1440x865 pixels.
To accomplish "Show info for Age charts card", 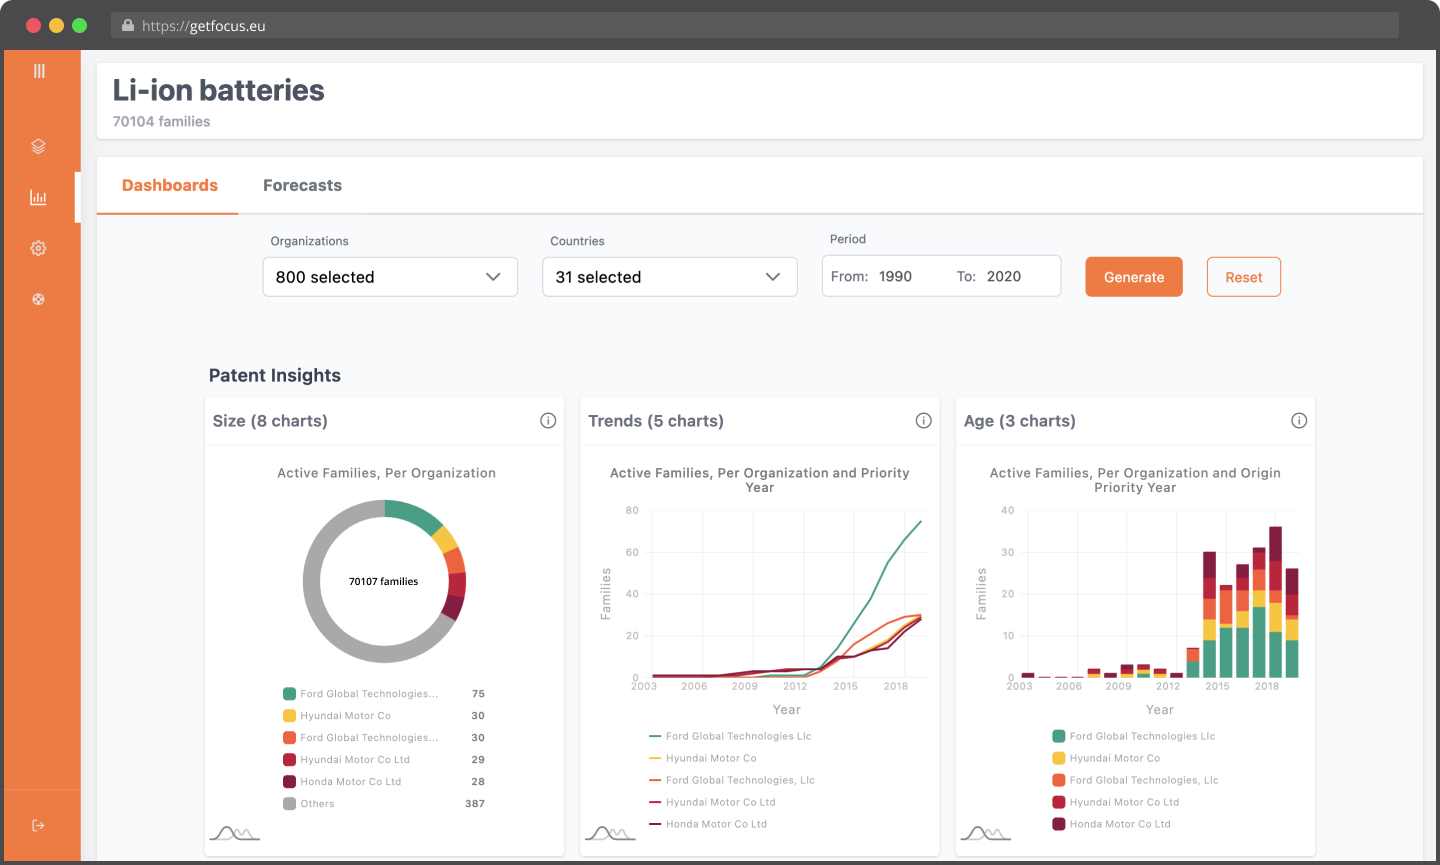I will 1299,421.
